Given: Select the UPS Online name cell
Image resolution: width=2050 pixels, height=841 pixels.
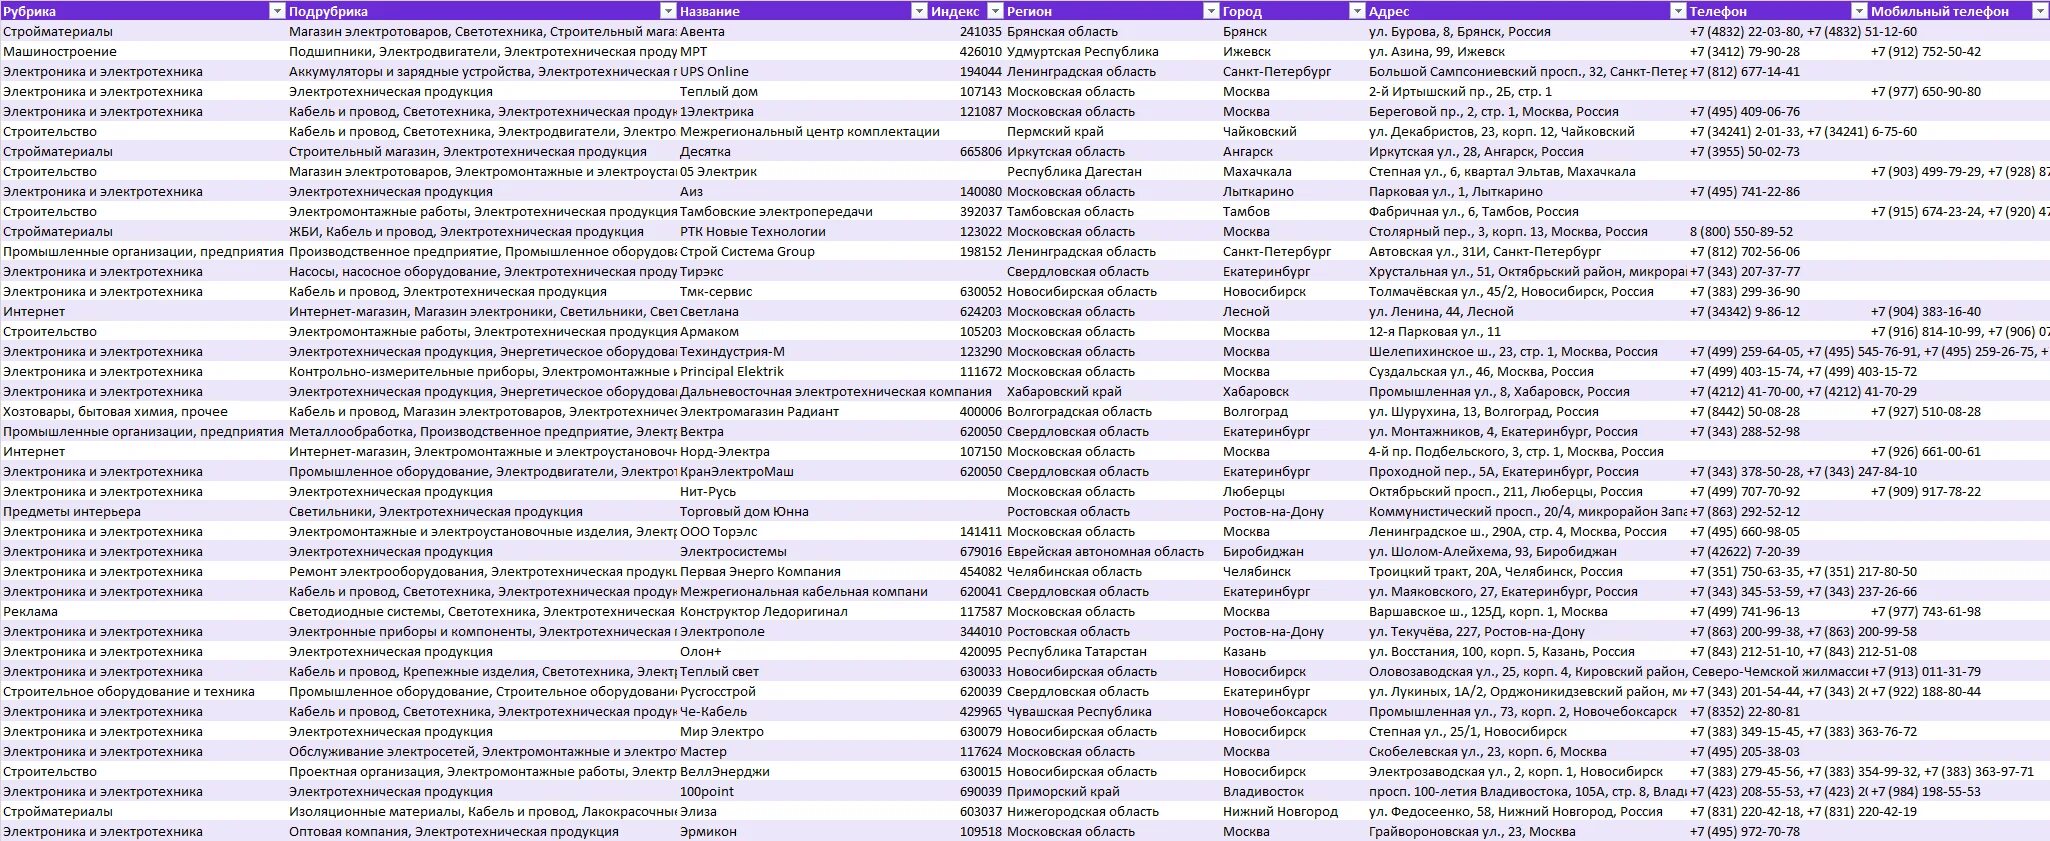Looking at the screenshot, I should point(802,71).
